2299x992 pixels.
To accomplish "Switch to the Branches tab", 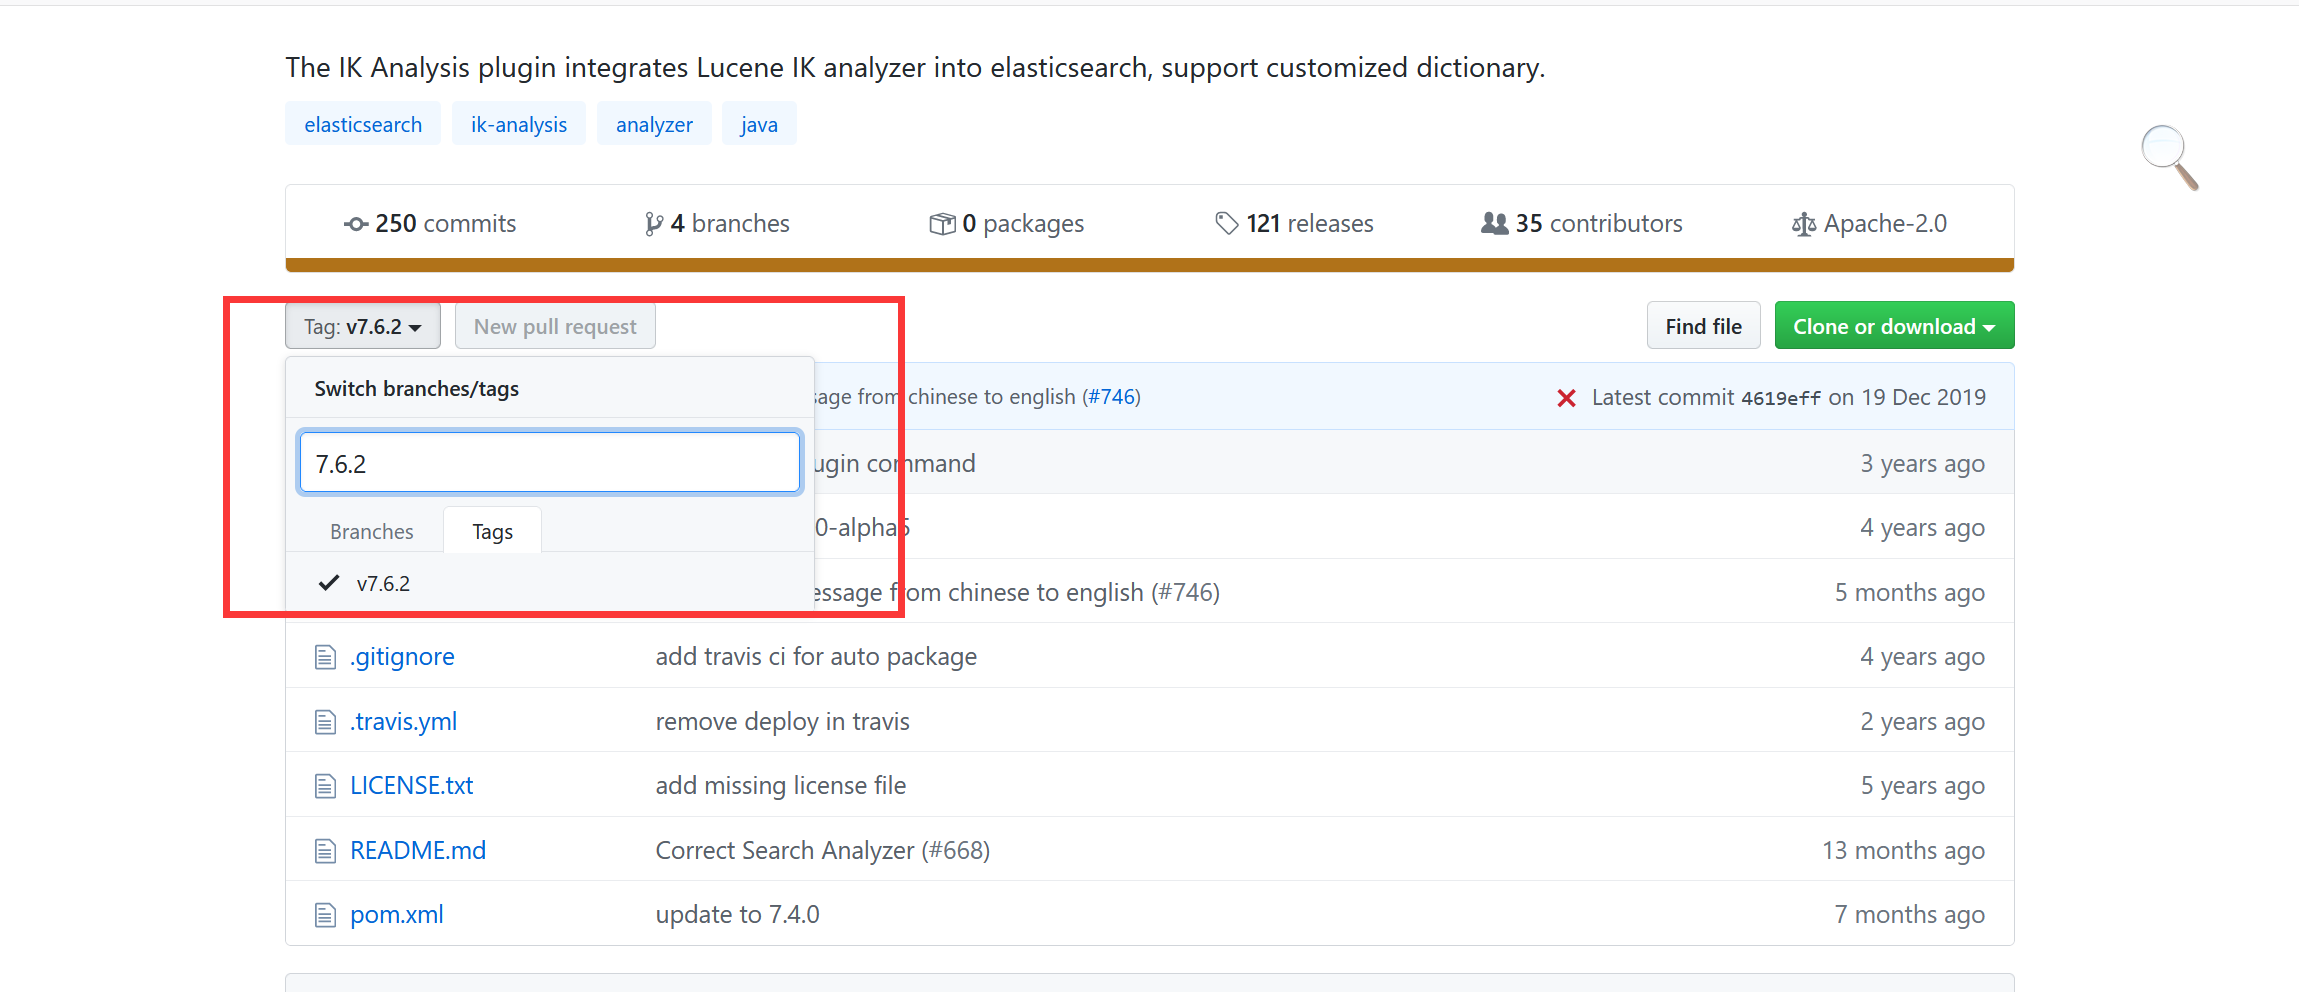I will (371, 531).
